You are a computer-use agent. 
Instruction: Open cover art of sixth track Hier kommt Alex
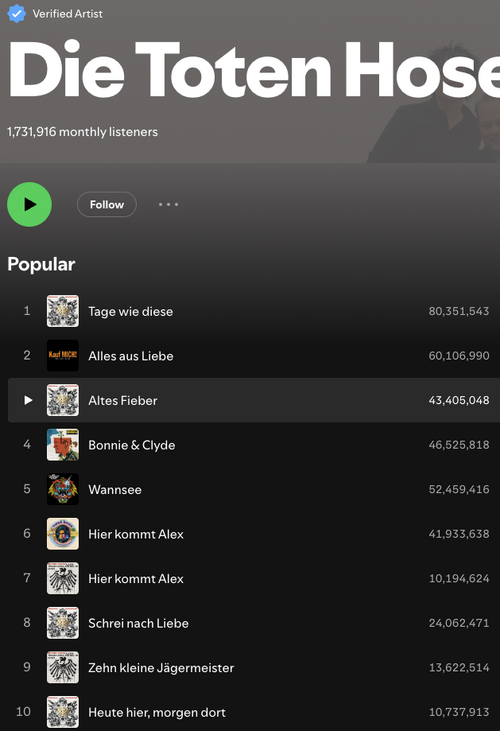click(x=63, y=534)
